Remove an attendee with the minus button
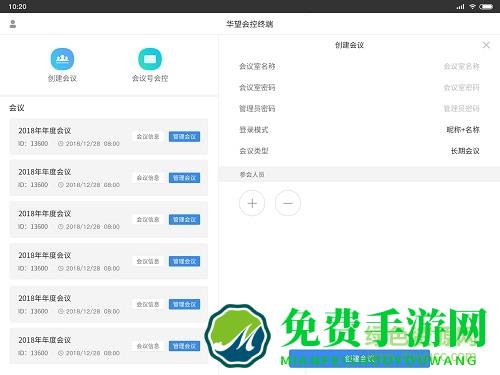500x375 pixels. point(288,203)
